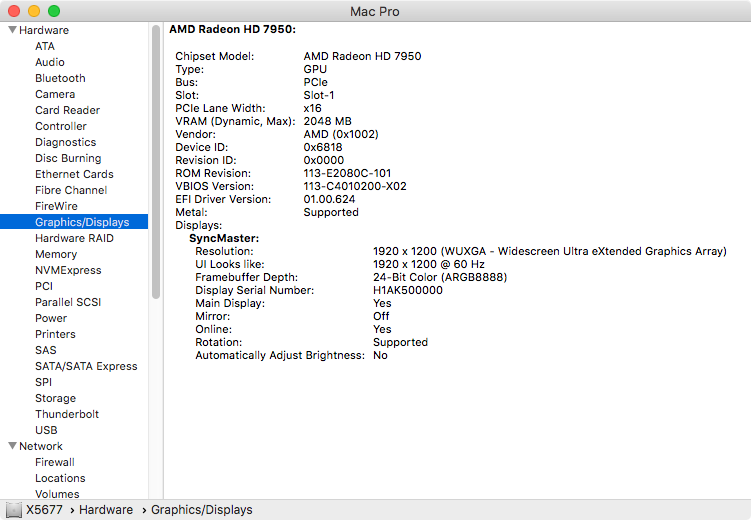This screenshot has height=520, width=751.
Task: Click the sidebar vertical scrollbar
Action: point(156,162)
